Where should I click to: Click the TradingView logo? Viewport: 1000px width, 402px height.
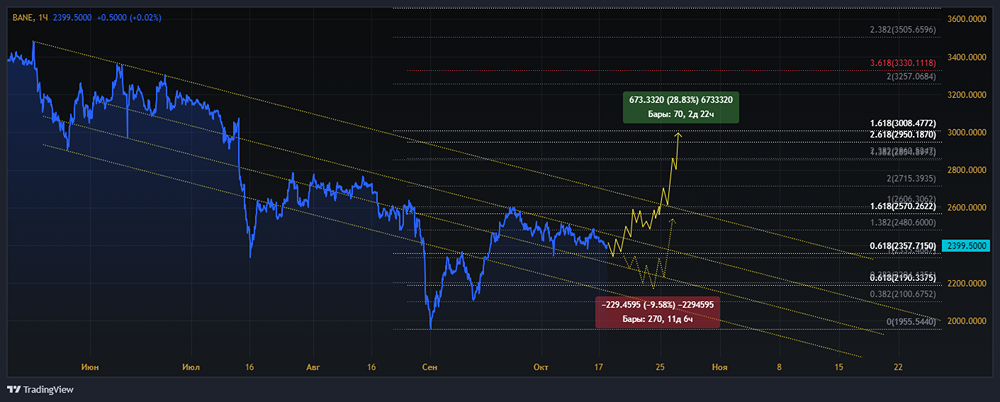40,389
